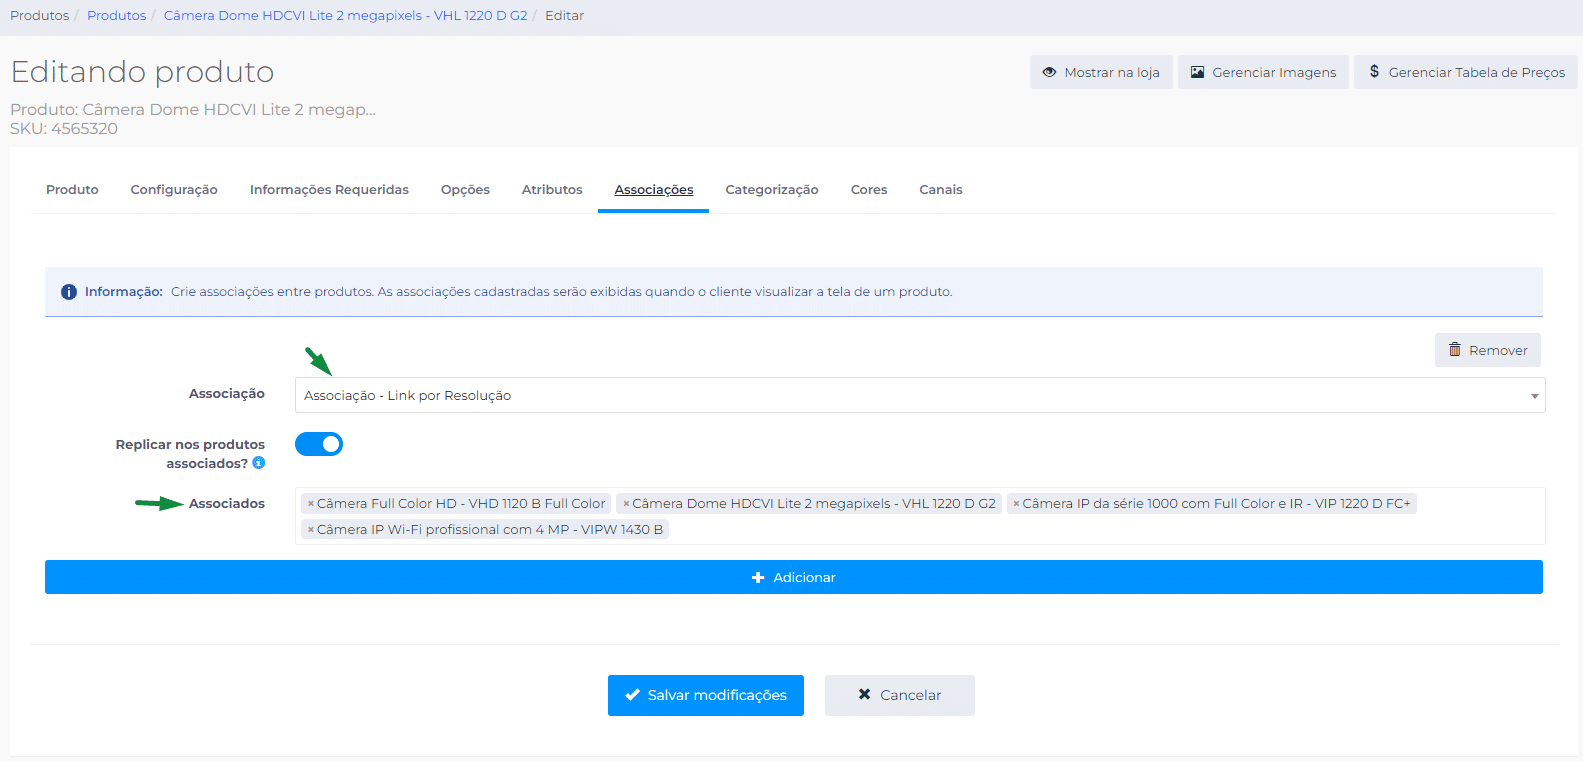
Task: Toggle 'Replicar nos produtos associados' switch
Action: point(319,444)
